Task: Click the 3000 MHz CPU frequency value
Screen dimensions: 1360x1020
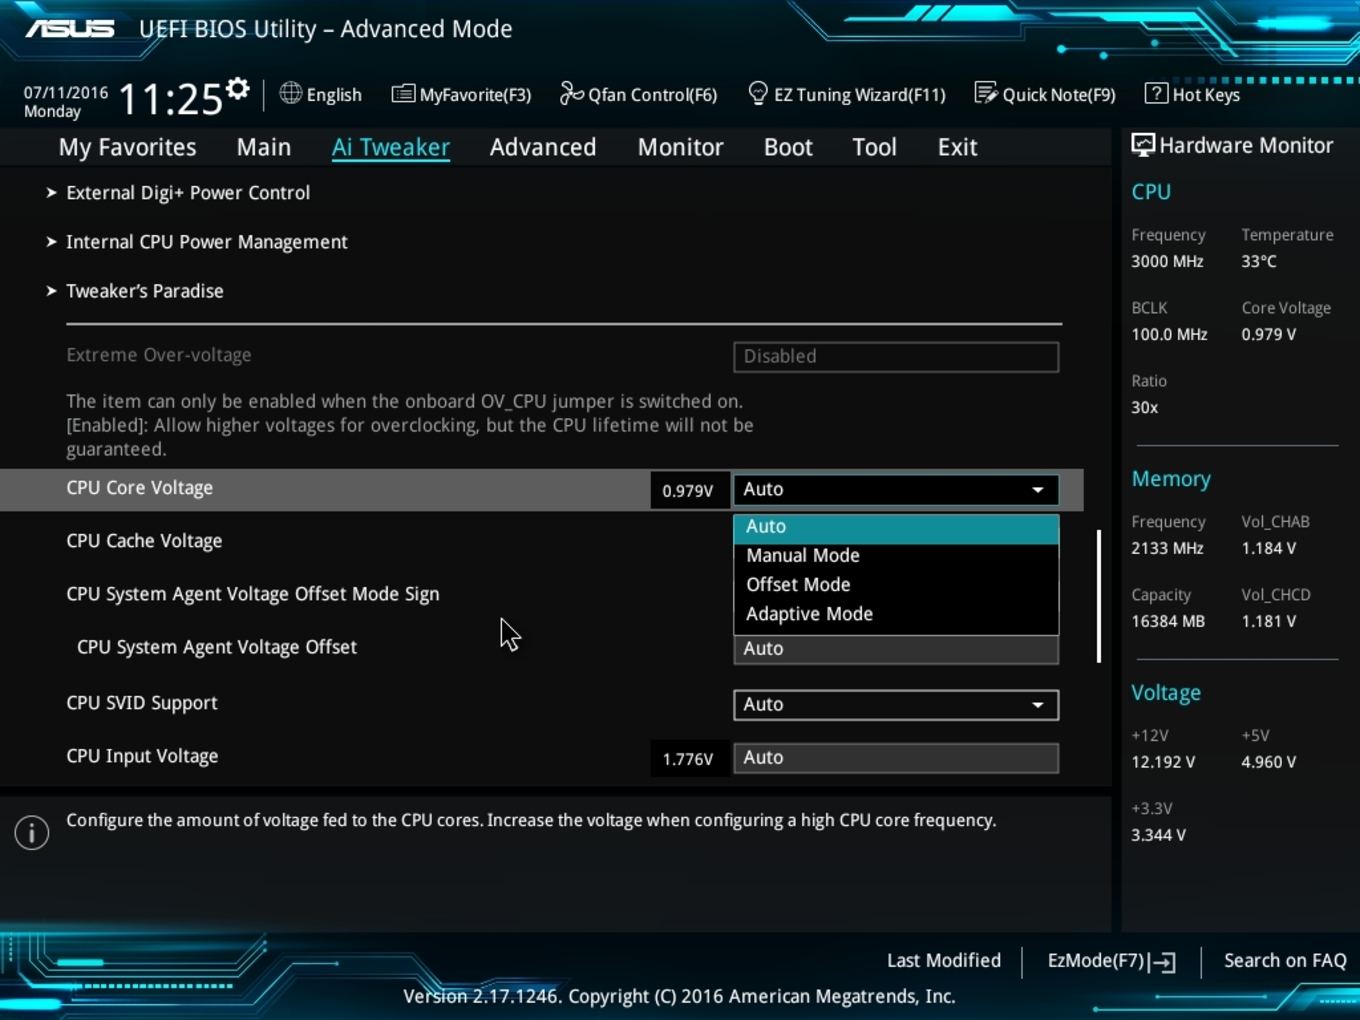Action: point(1167,262)
